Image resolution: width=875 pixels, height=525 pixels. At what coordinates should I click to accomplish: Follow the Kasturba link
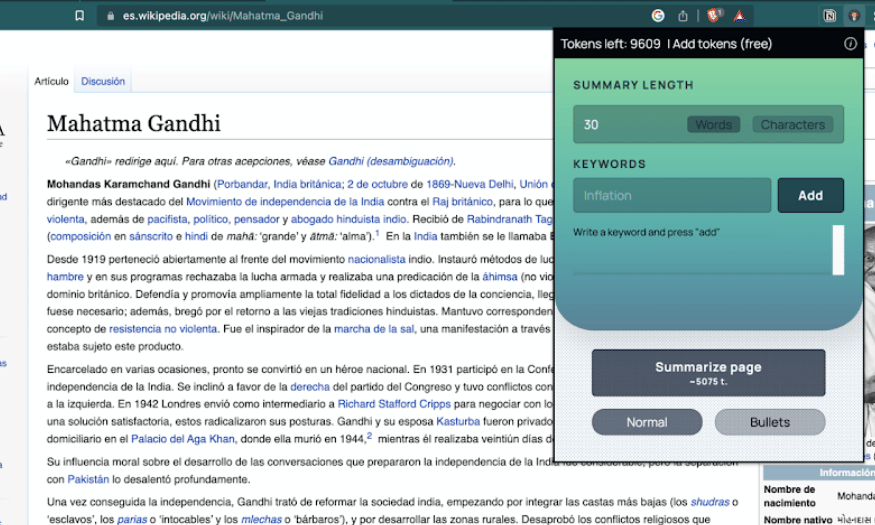(458, 421)
